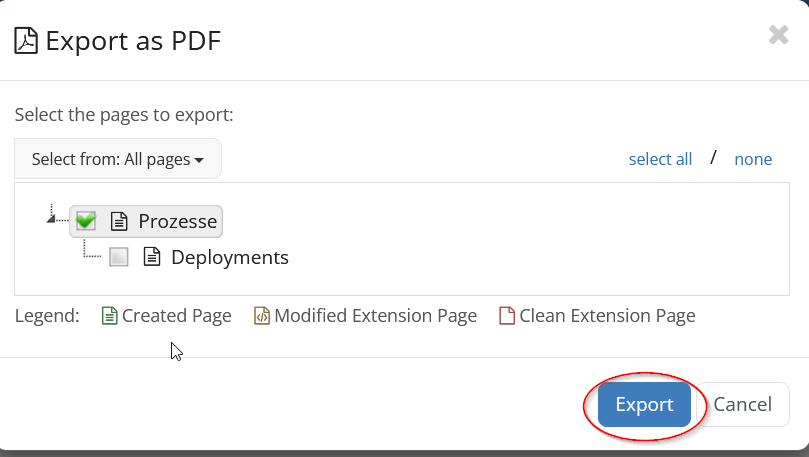
Task: Click the red Clean Extension Page icon
Action: (x=507, y=316)
